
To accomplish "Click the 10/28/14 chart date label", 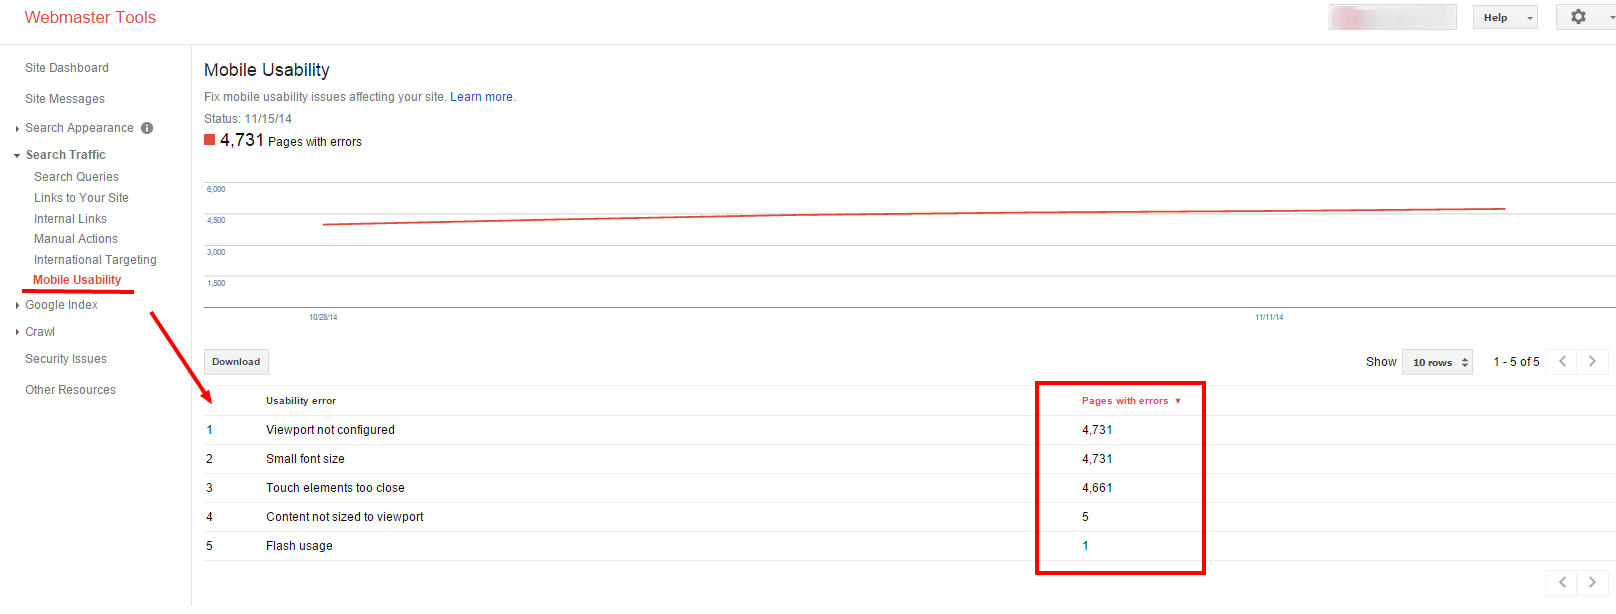I will pyautogui.click(x=323, y=317).
